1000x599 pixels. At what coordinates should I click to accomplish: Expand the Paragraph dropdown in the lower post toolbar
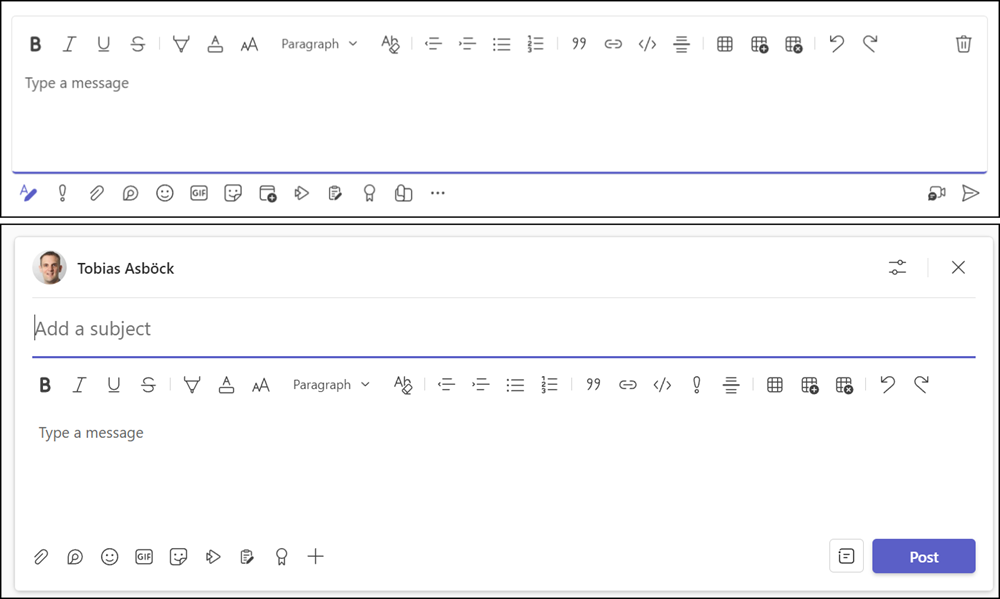[x=331, y=385]
